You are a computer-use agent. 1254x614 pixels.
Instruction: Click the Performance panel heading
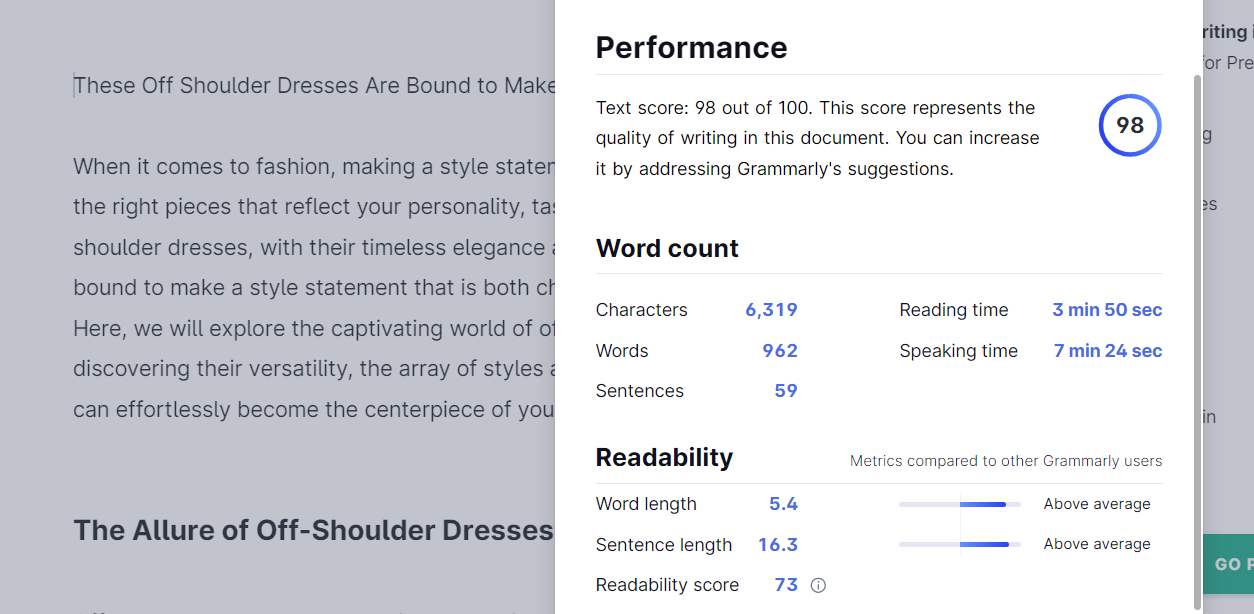(x=691, y=48)
